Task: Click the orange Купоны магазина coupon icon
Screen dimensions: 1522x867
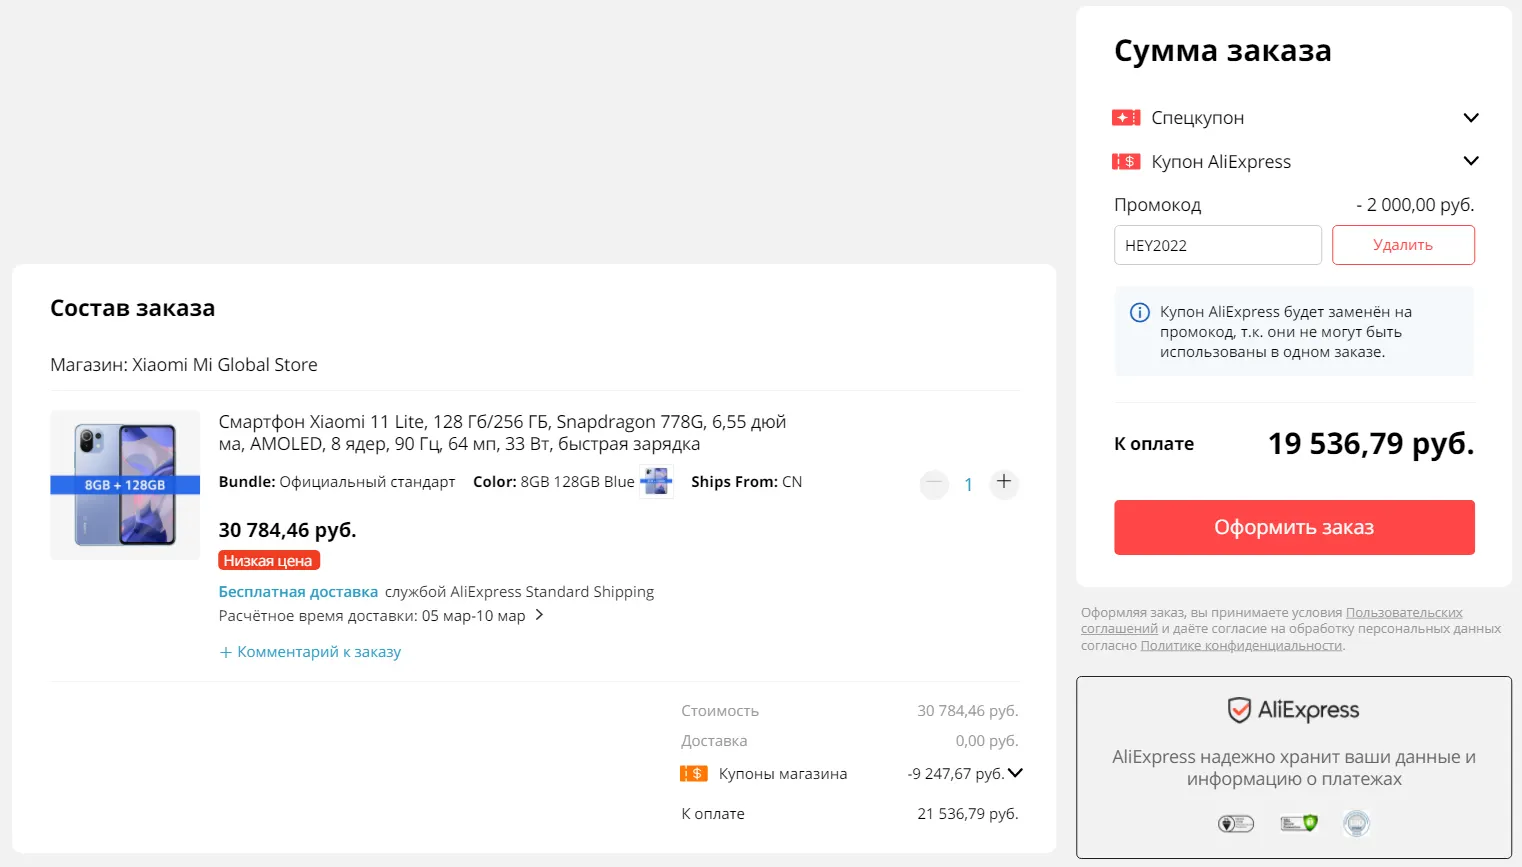Action: (x=693, y=774)
